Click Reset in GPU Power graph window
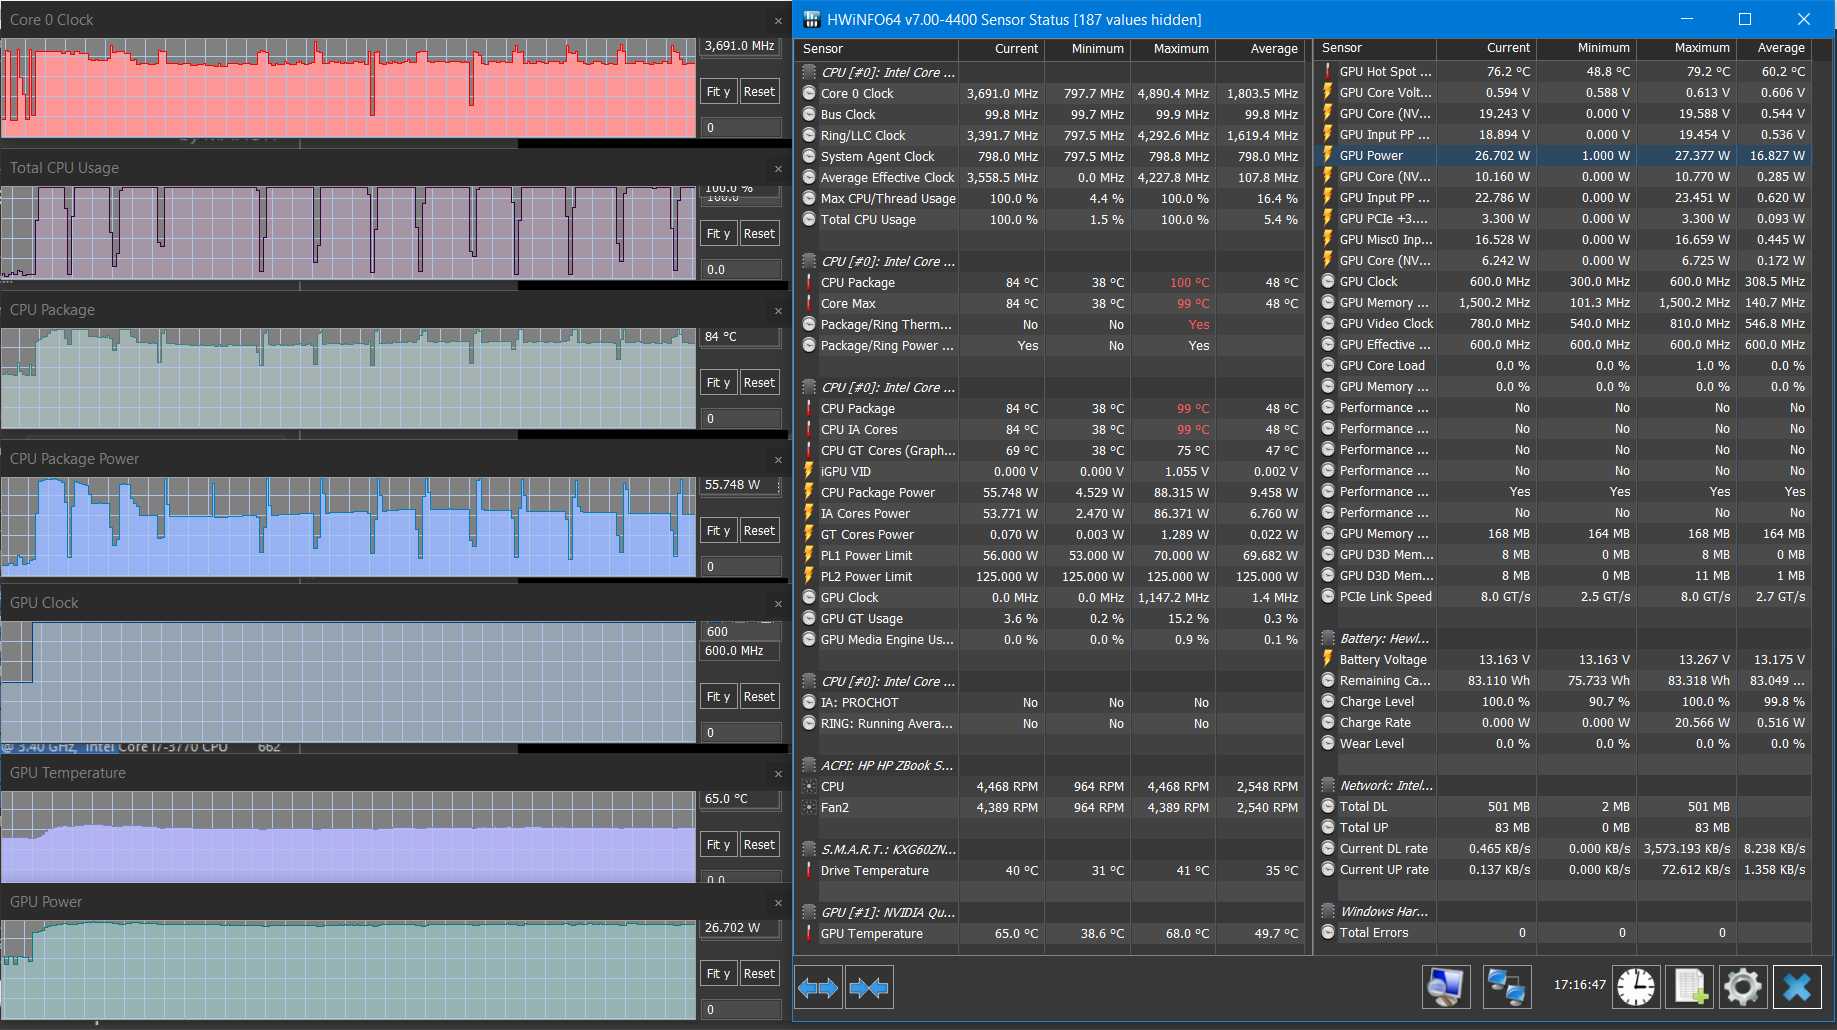 (x=759, y=973)
